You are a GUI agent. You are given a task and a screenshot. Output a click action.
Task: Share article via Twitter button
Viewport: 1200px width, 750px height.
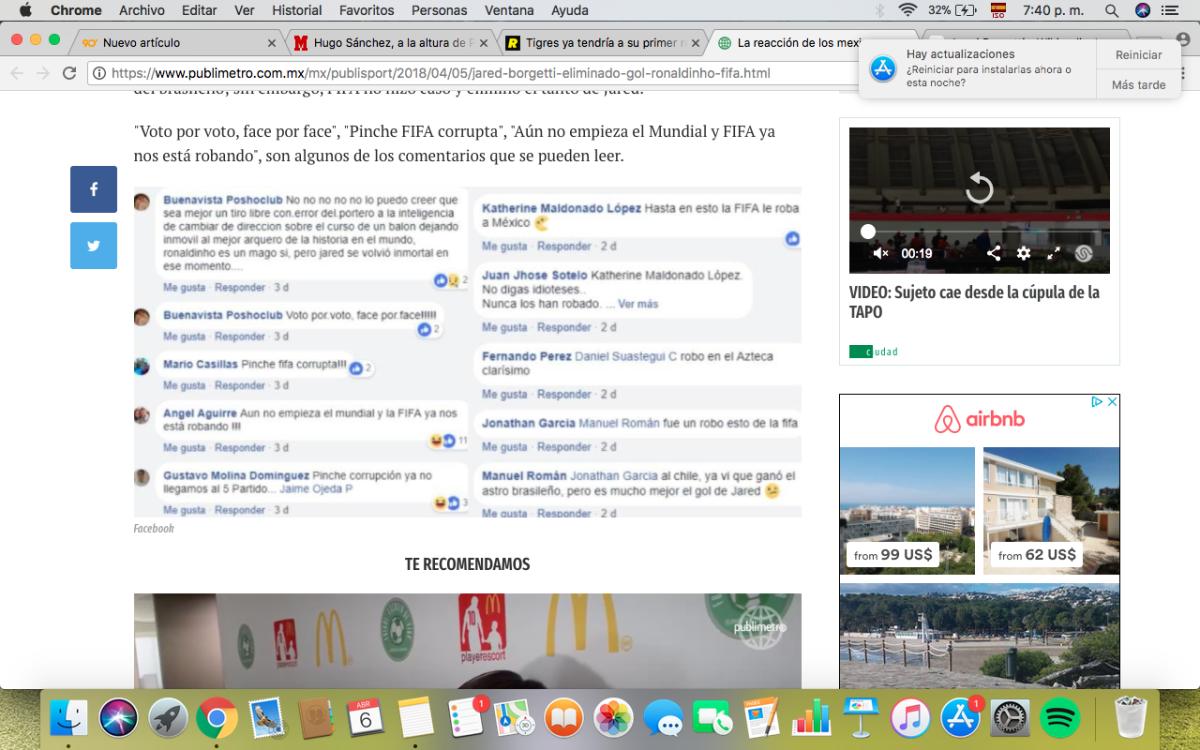93,245
